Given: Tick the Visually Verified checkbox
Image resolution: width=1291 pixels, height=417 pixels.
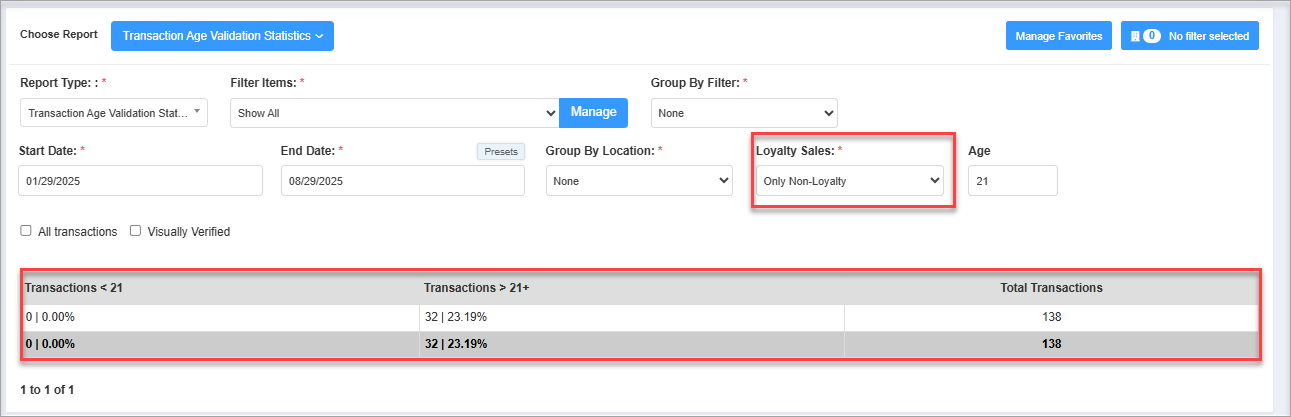Looking at the screenshot, I should pyautogui.click(x=135, y=231).
